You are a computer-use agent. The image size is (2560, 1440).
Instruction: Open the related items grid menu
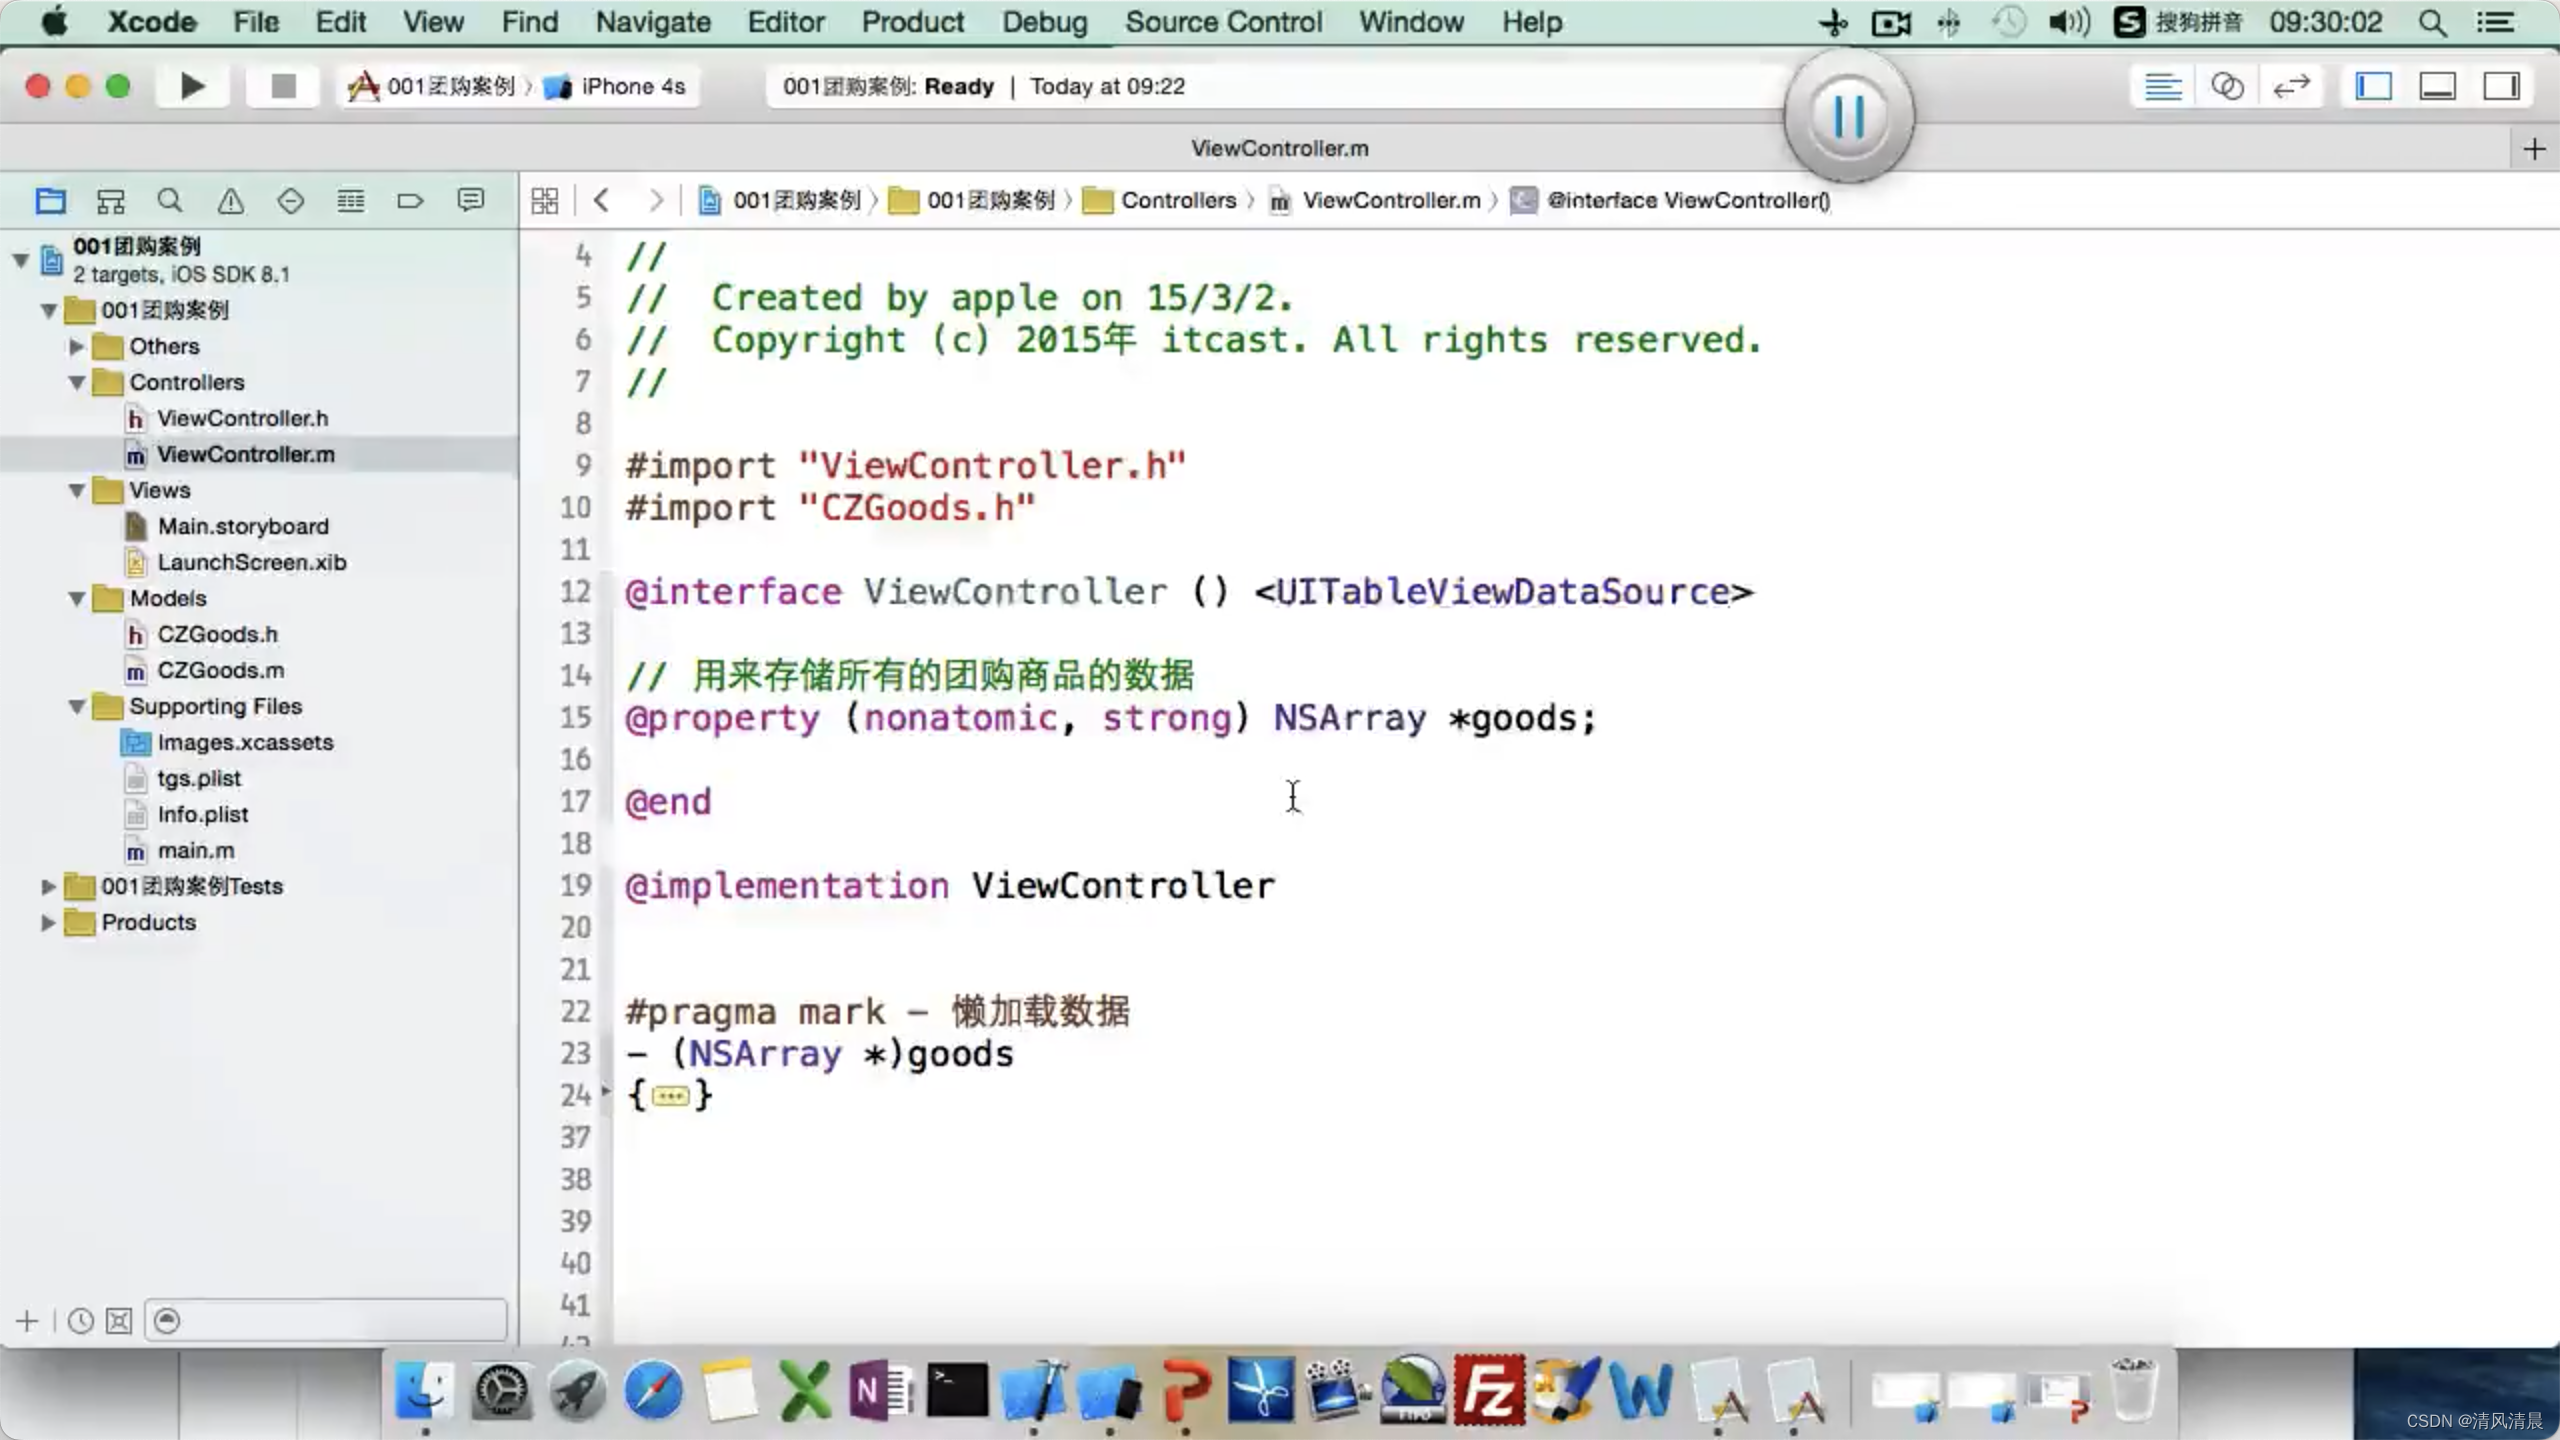545,201
